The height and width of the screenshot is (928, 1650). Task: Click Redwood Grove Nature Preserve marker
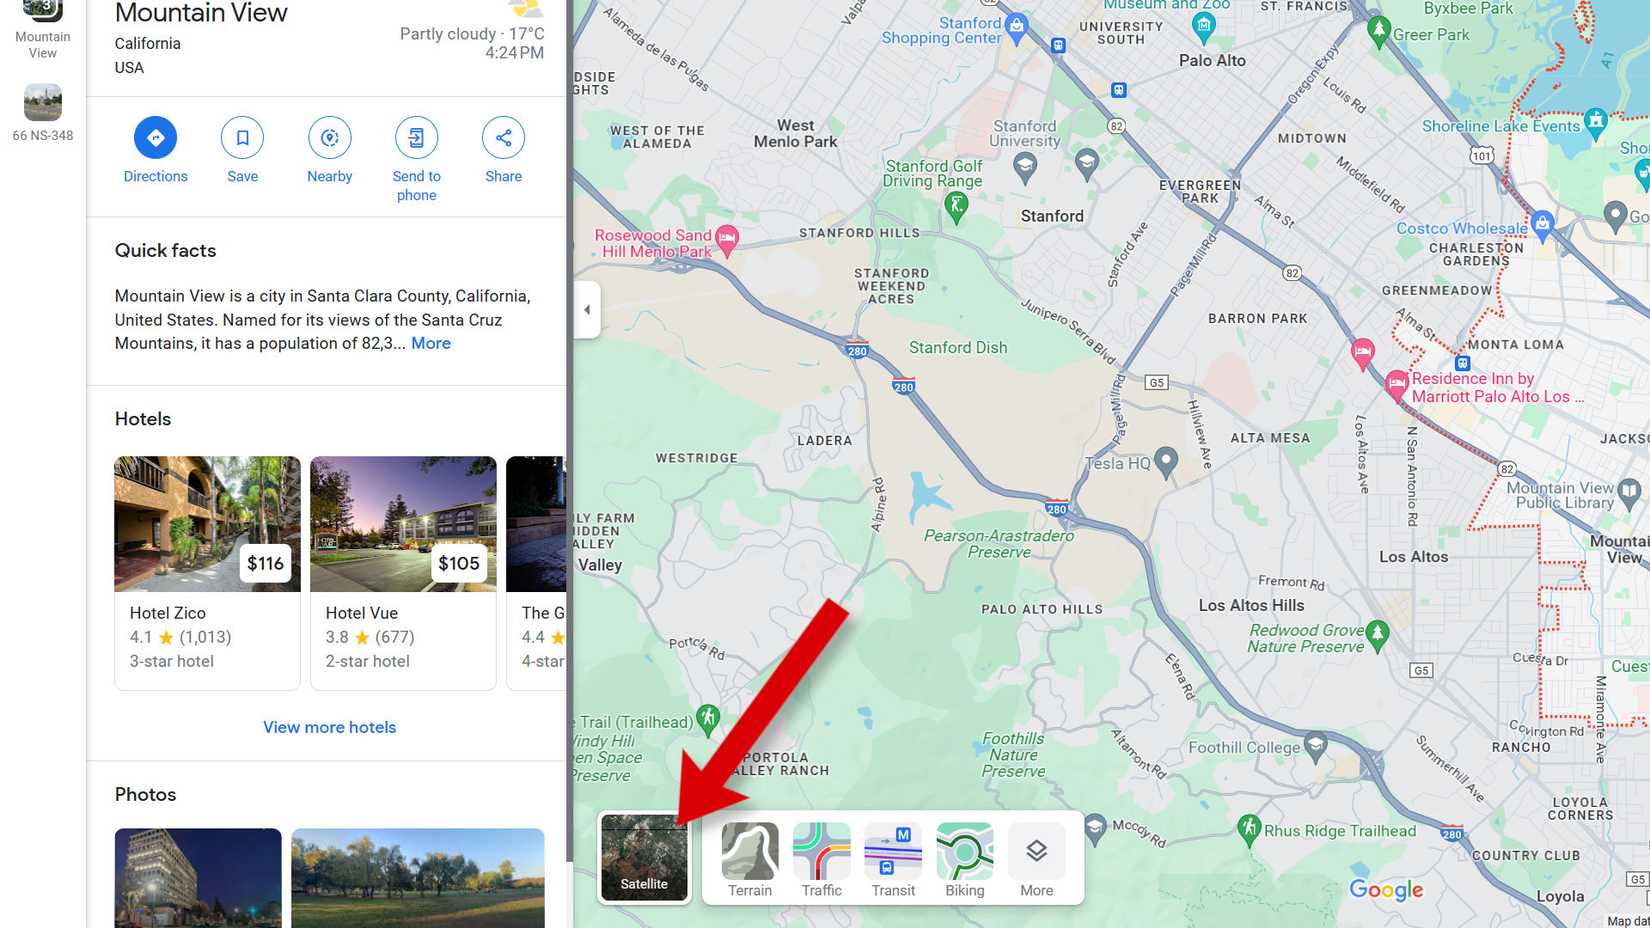(x=1377, y=635)
